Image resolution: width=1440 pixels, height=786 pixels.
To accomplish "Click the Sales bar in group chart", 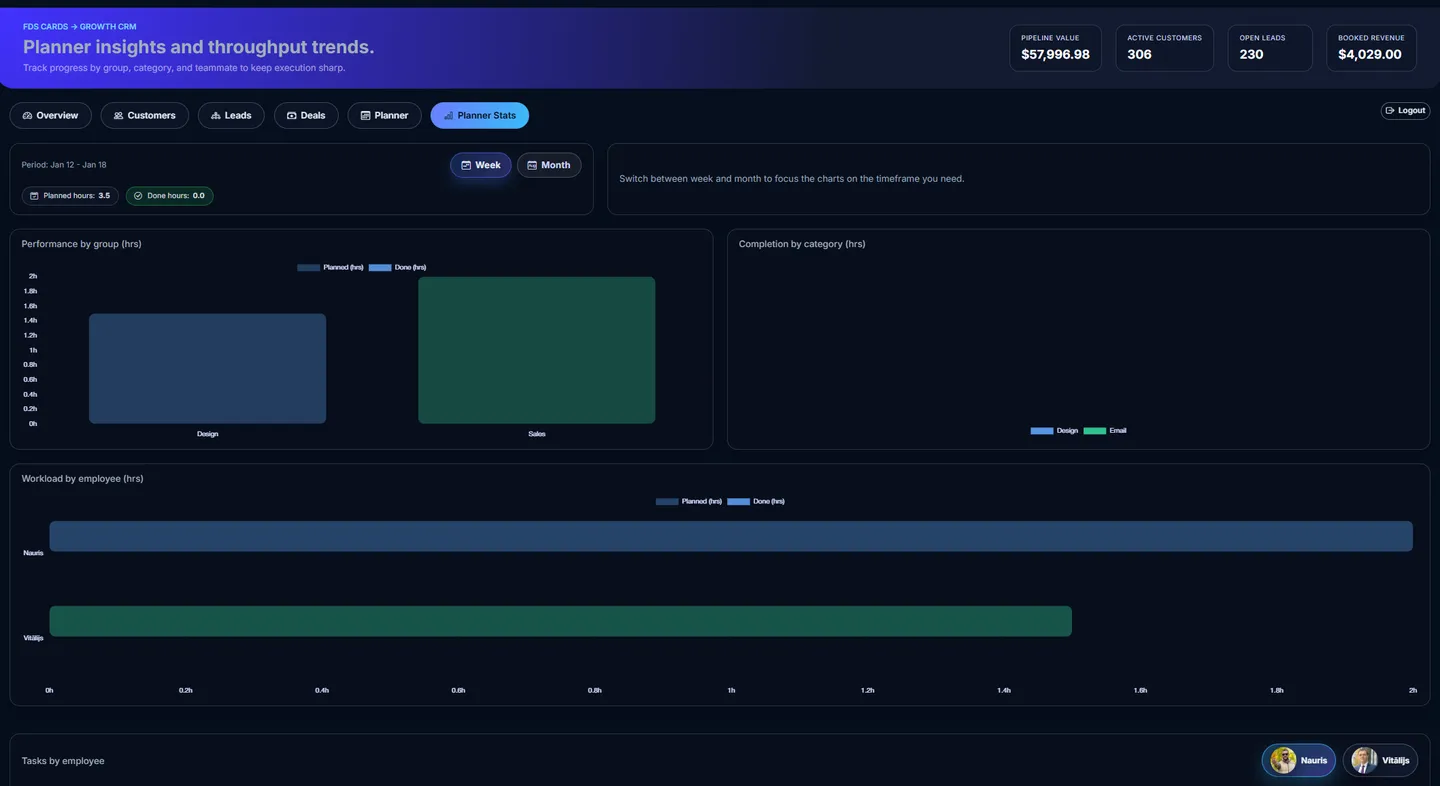I will 537,350.
